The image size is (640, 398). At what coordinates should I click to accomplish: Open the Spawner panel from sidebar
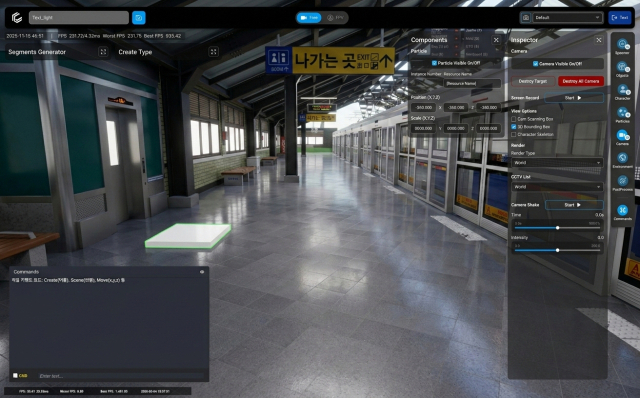click(622, 44)
